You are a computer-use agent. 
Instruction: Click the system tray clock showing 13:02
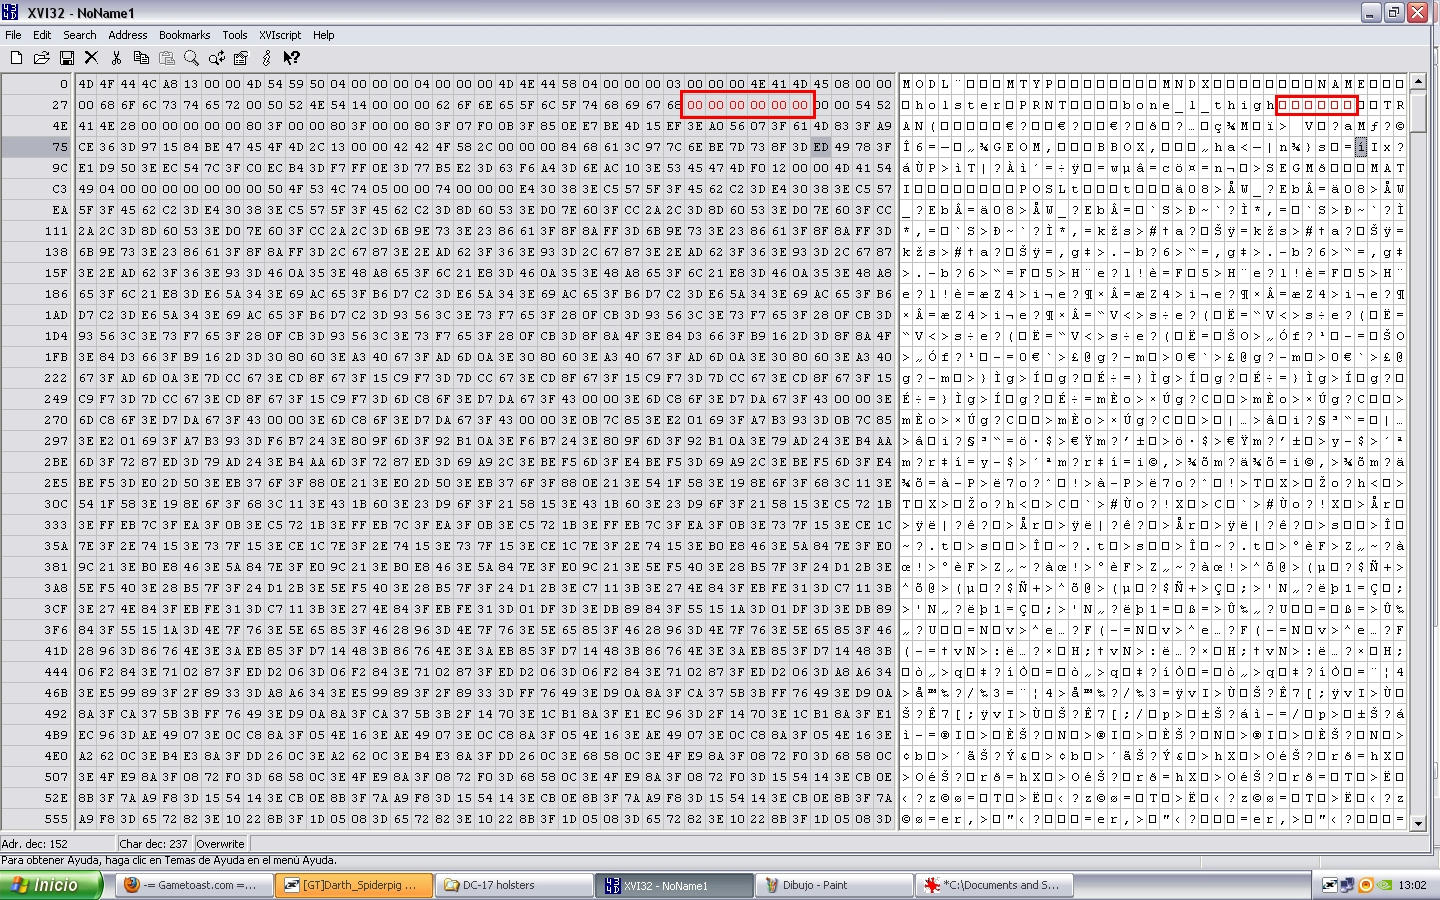[1412, 885]
